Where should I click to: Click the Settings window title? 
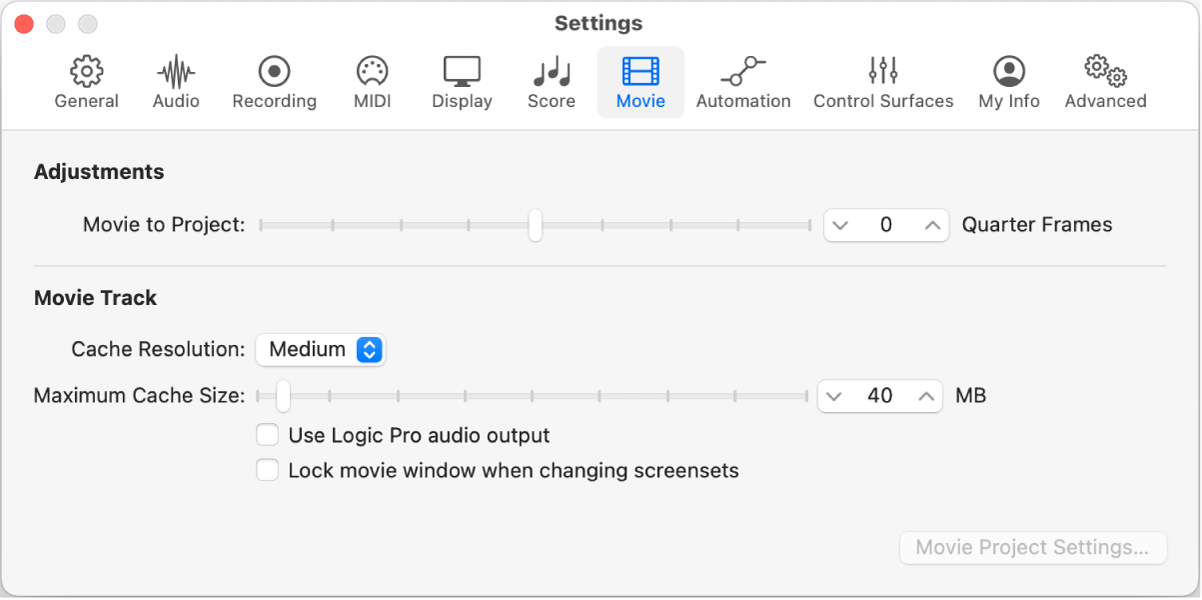(599, 23)
